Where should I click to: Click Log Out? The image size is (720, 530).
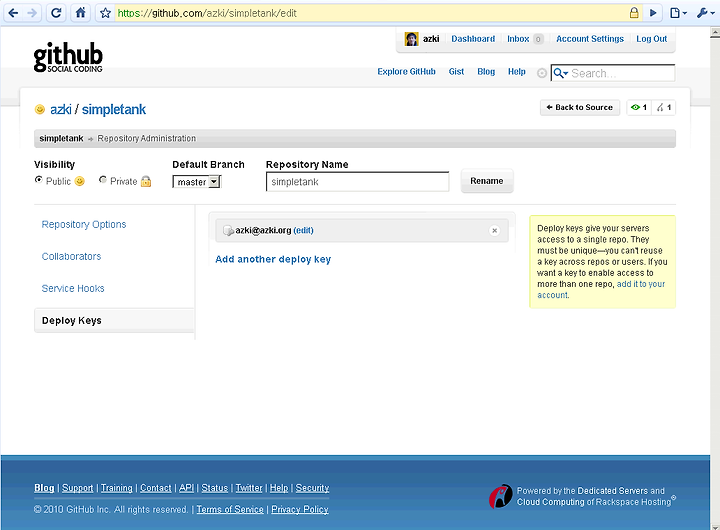651,39
